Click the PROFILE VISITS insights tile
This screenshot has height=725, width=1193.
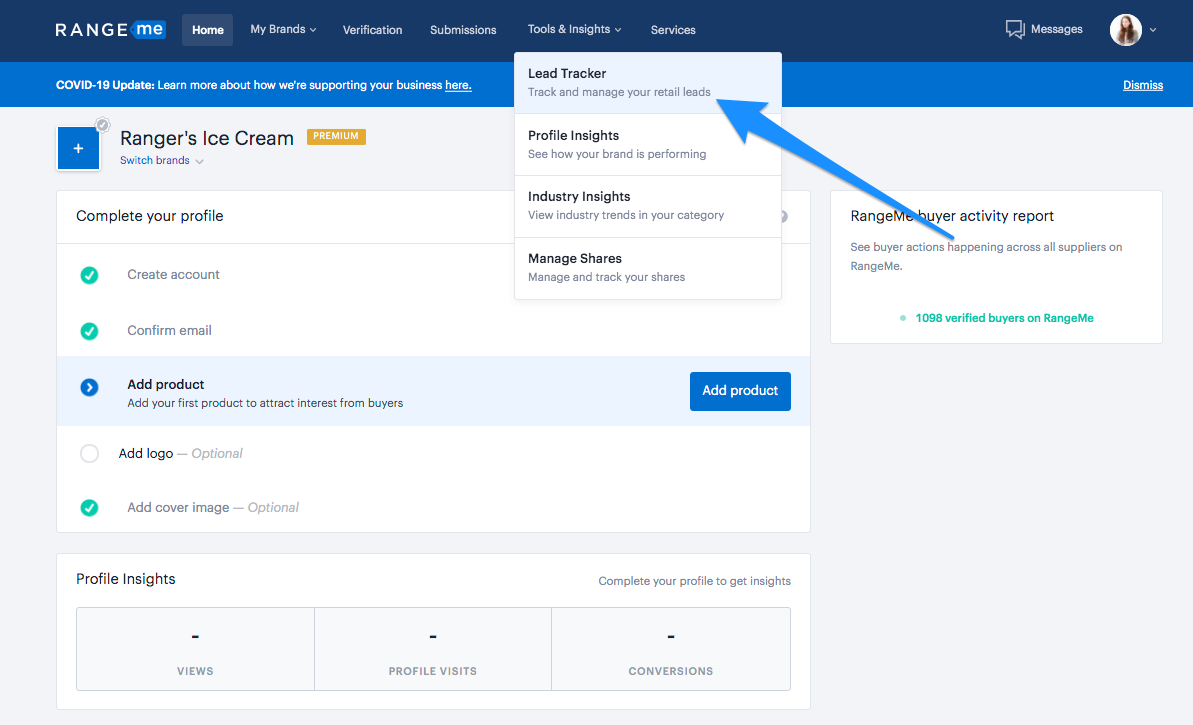tap(433, 649)
